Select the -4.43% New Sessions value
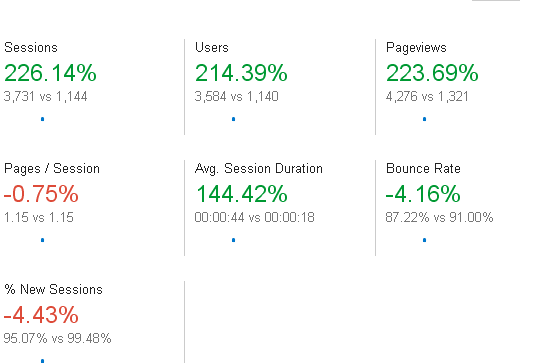Screen dimensions: 553x363 click(x=41, y=315)
